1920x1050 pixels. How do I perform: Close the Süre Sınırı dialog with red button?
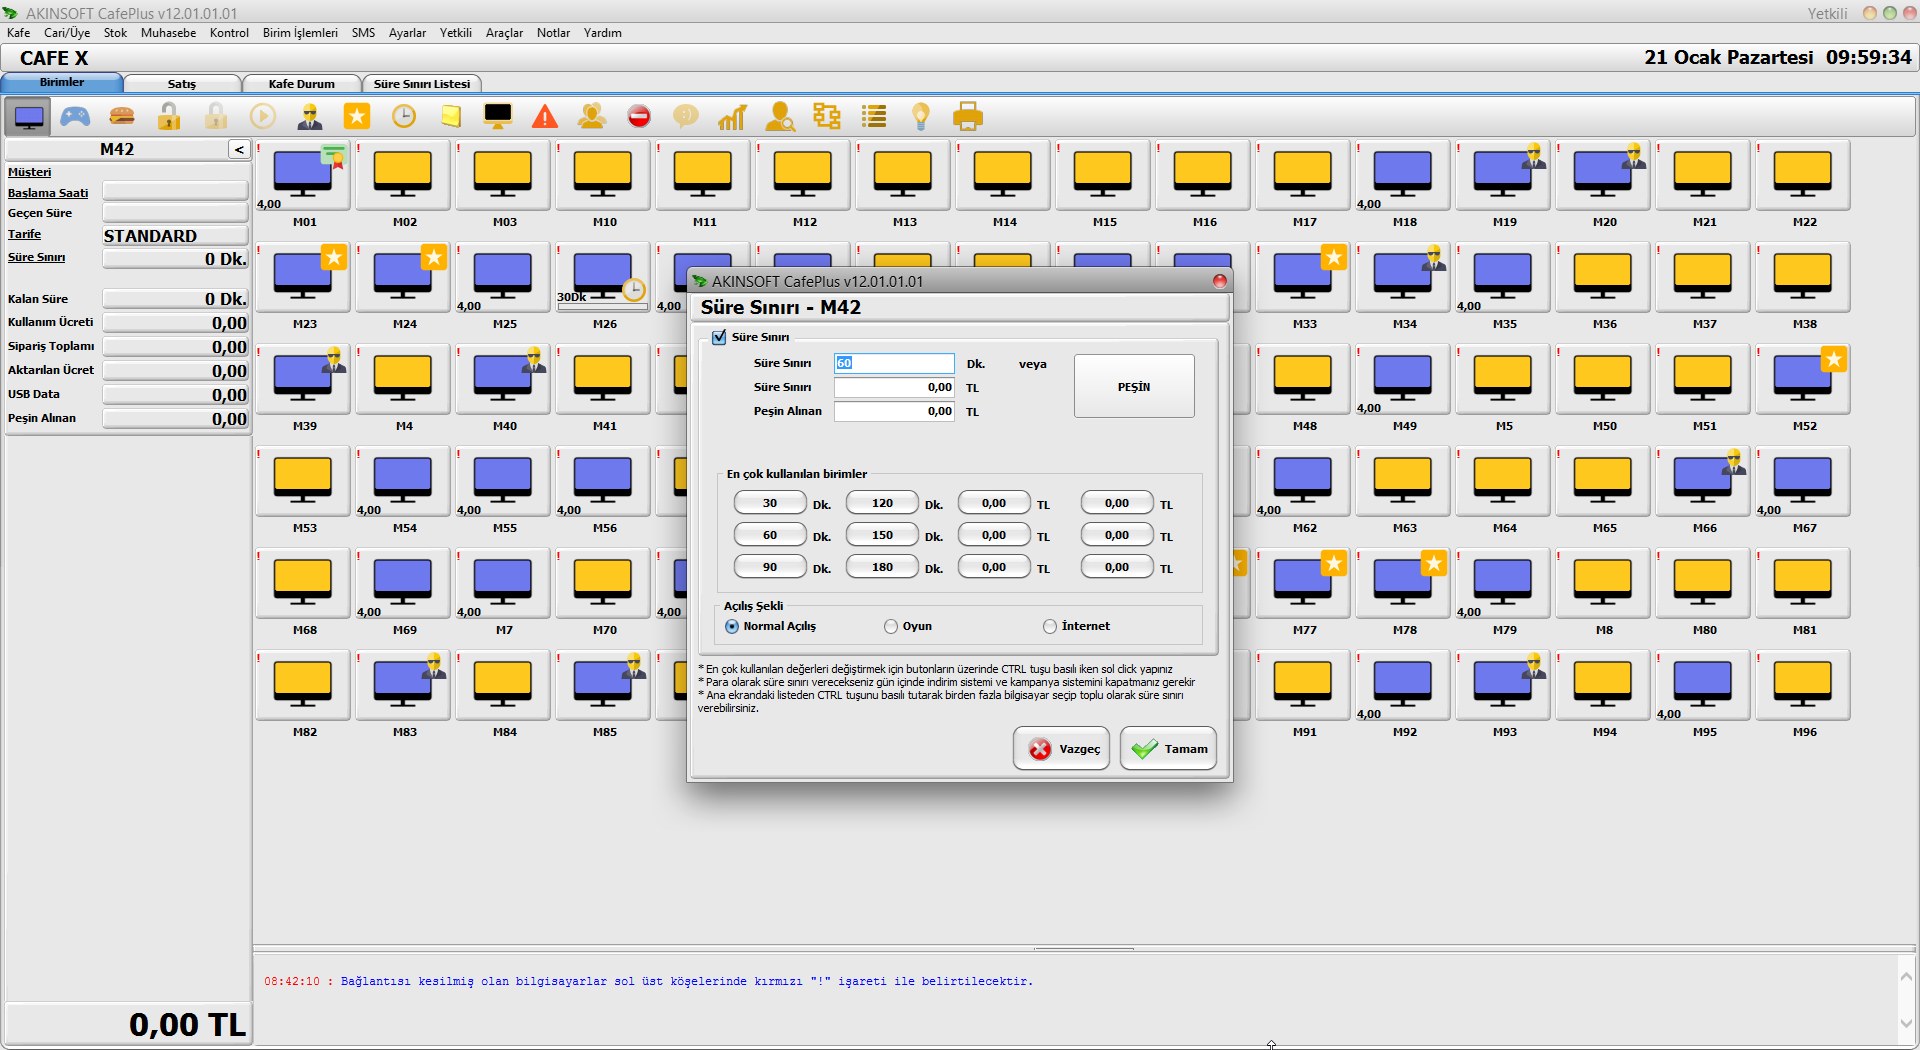[1219, 281]
